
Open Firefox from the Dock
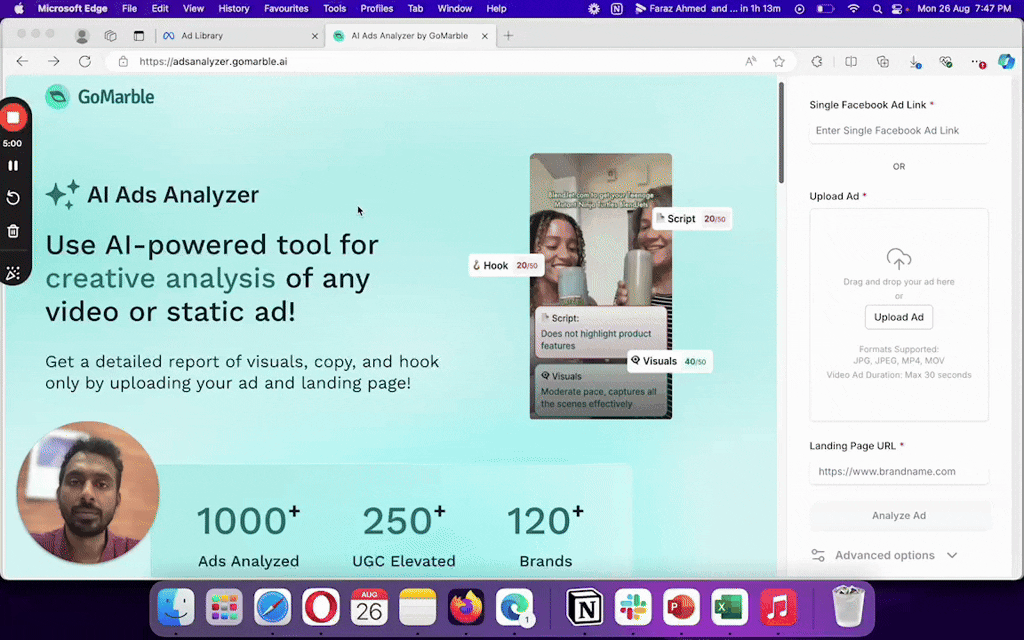[466, 607]
